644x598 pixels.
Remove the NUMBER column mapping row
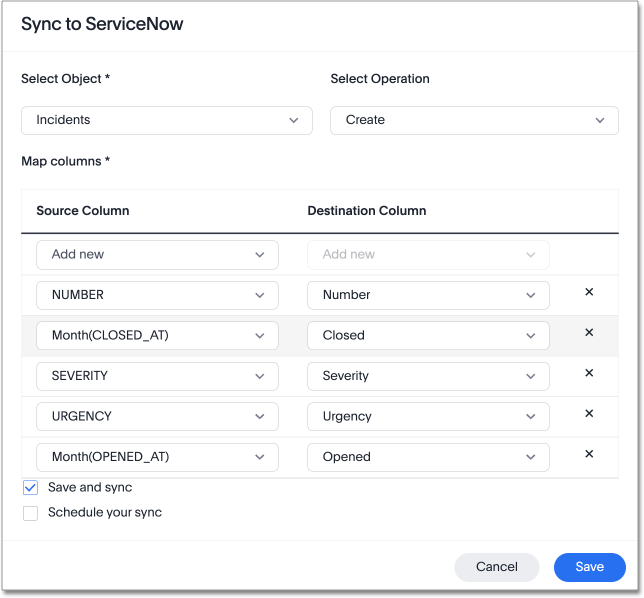pyautogui.click(x=589, y=292)
